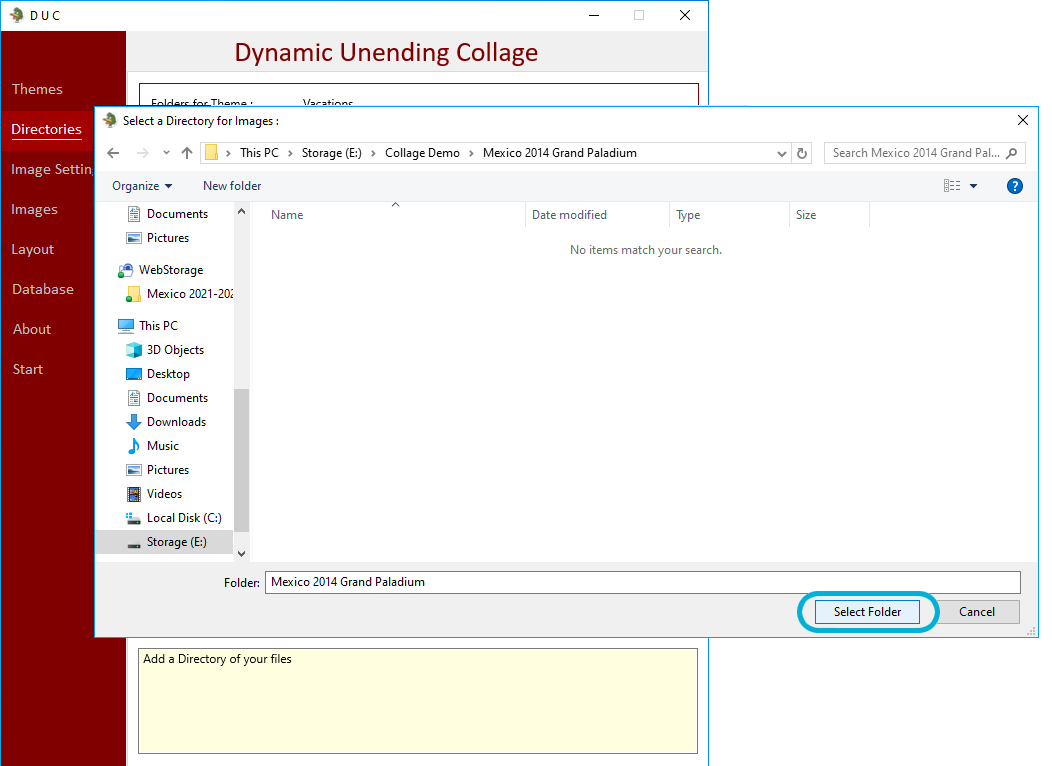This screenshot has width=1052, height=766.
Task: Open Image Settings in DUC sidebar
Action: click(x=52, y=169)
